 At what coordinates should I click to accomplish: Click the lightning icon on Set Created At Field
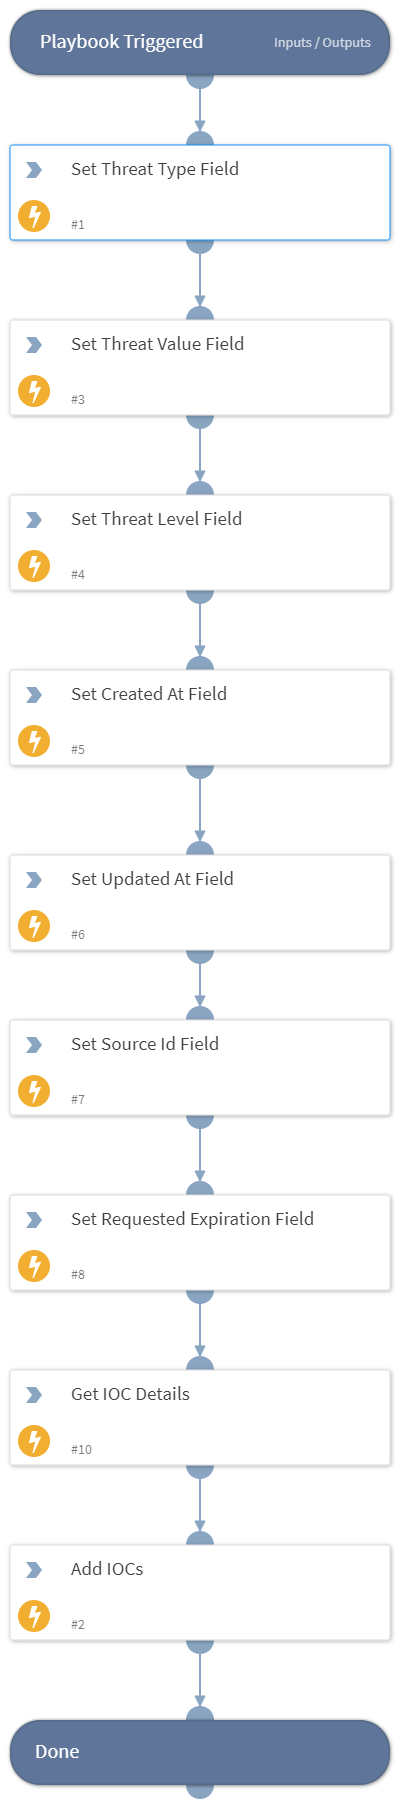point(34,741)
